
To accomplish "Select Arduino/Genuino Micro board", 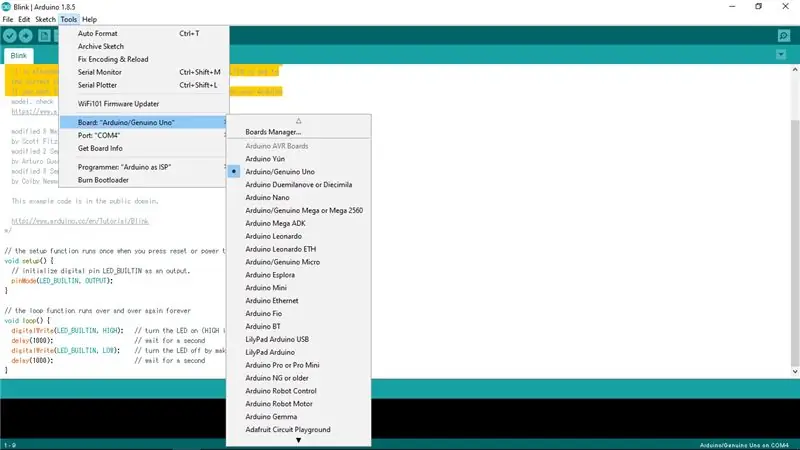I will 298,262.
